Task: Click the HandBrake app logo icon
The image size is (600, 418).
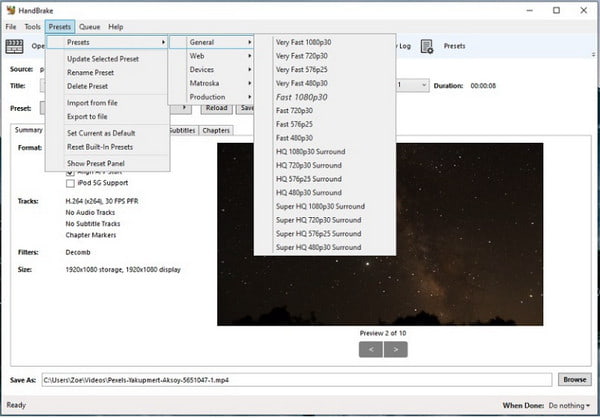Action: 11,10
